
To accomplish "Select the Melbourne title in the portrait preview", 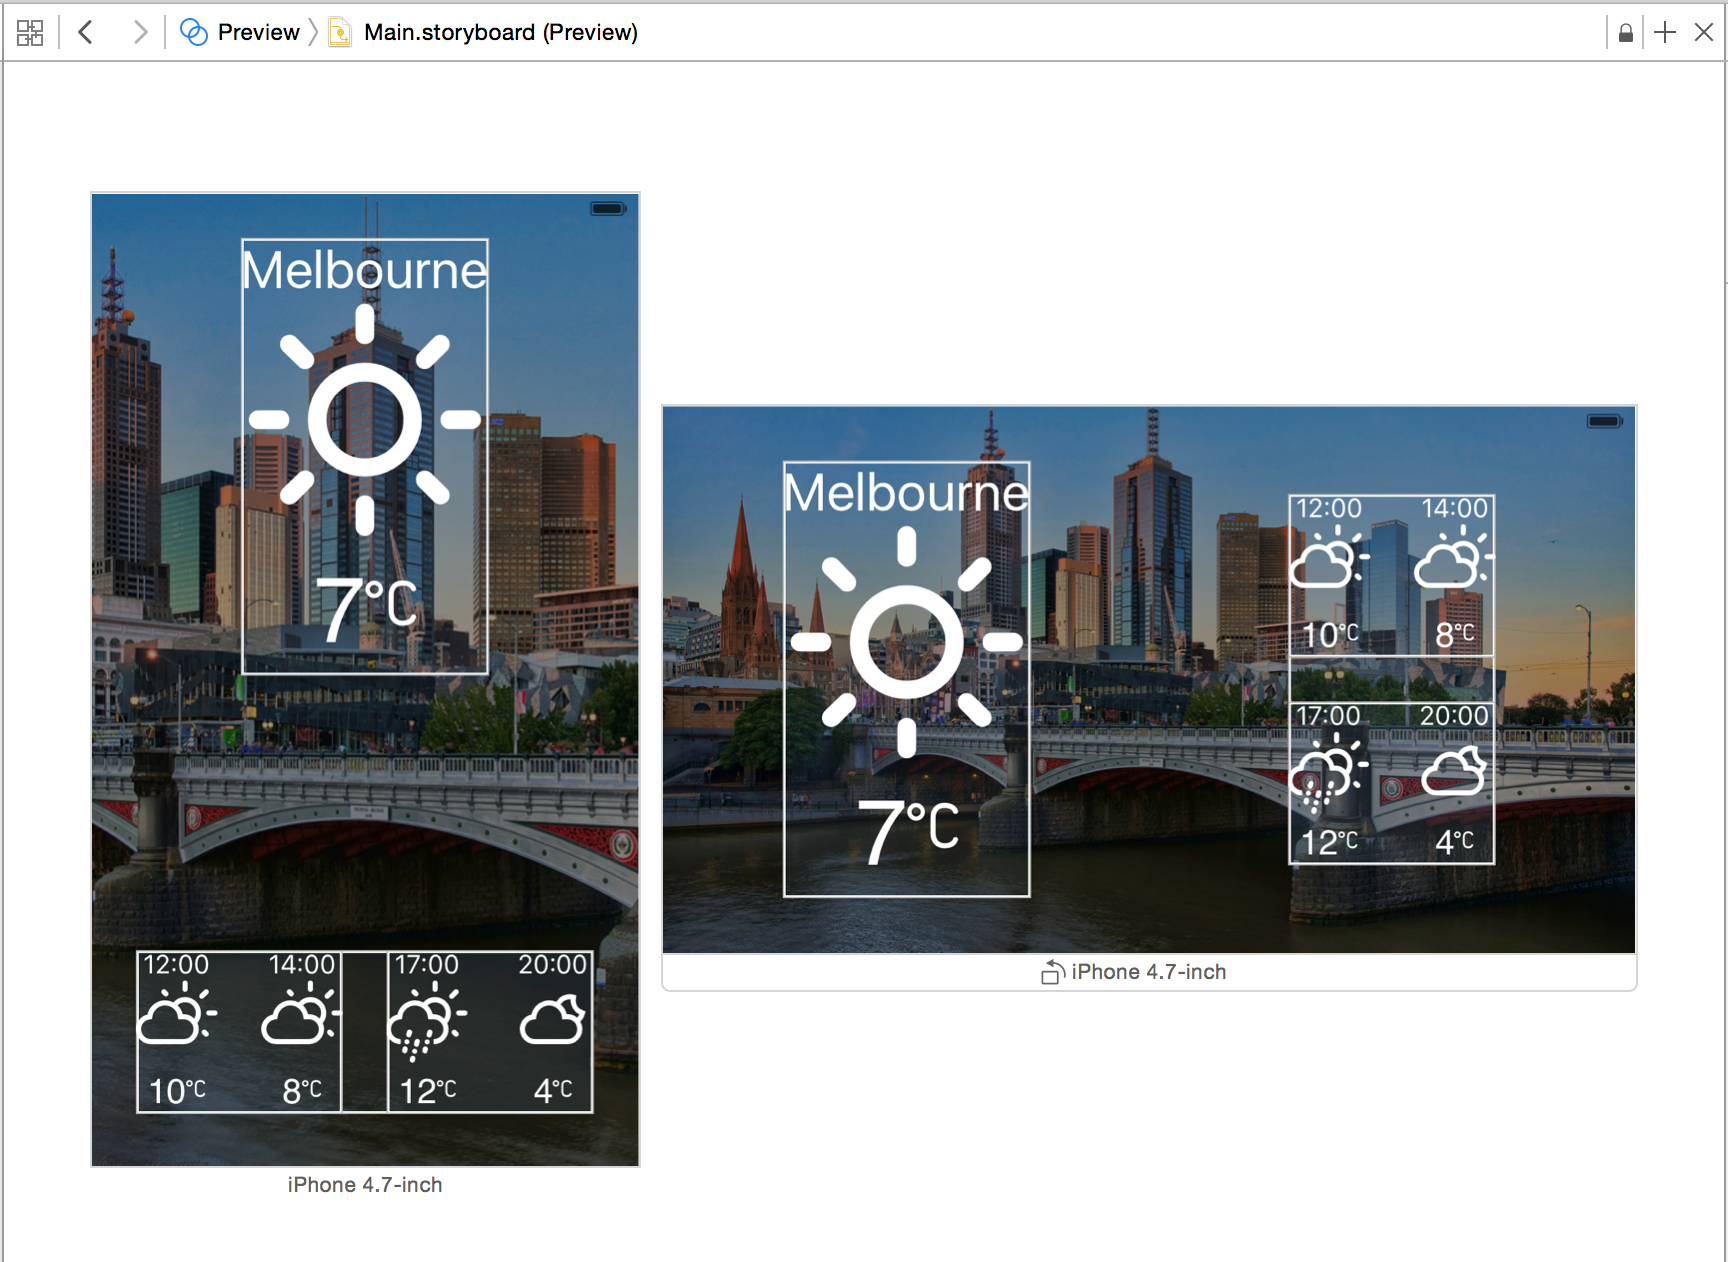I will pos(365,270).
